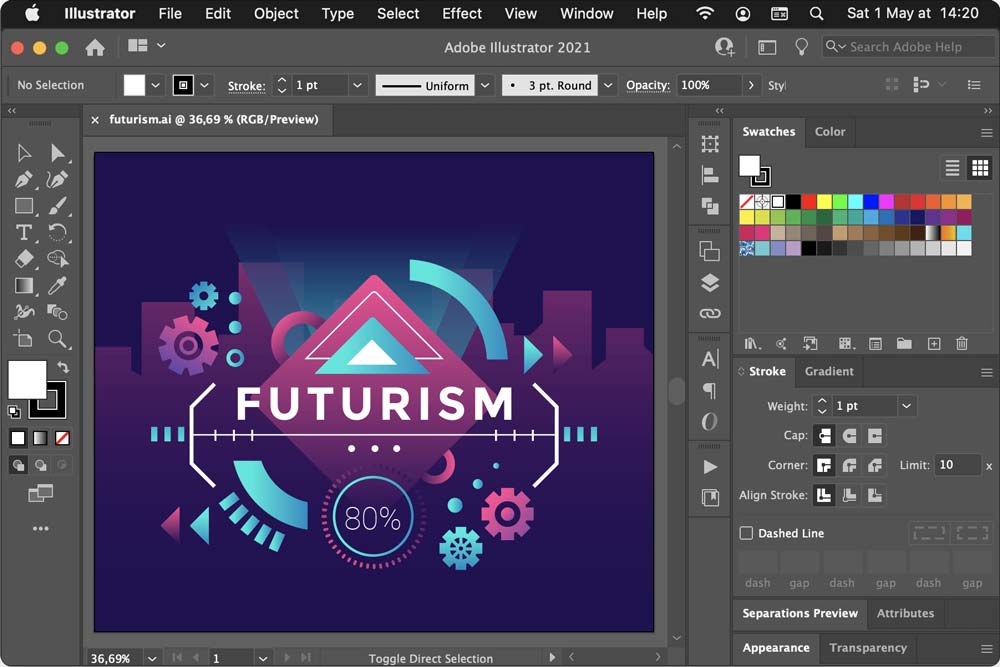The width and height of the screenshot is (1000, 667).
Task: Pick the red color swatch
Action: 809,202
